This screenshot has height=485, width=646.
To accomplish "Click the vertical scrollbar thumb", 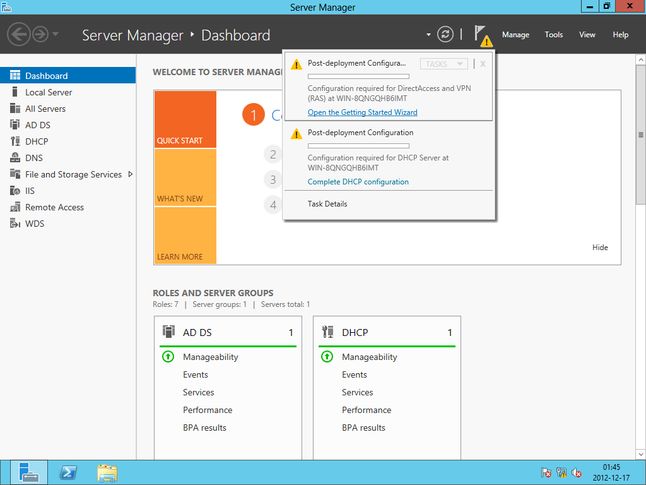I will point(641,135).
